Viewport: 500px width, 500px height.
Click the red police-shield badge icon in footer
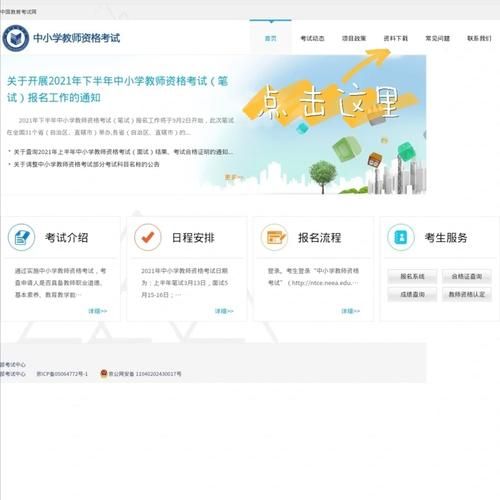tap(104, 373)
